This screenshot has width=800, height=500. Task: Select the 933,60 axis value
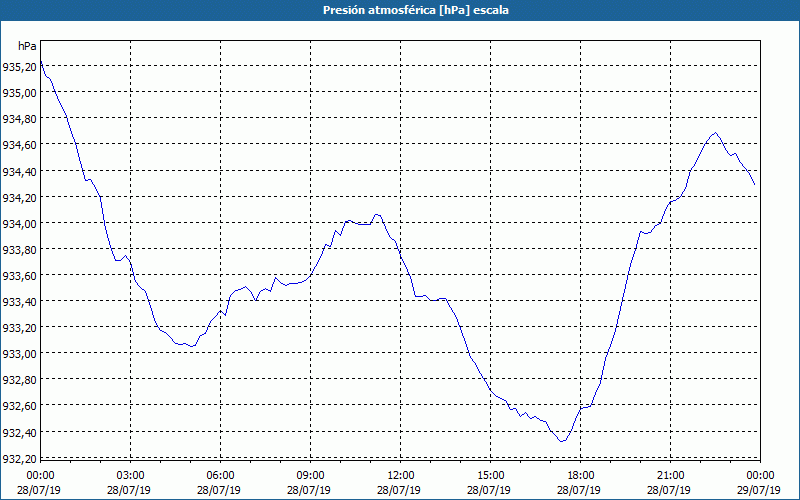(19, 275)
